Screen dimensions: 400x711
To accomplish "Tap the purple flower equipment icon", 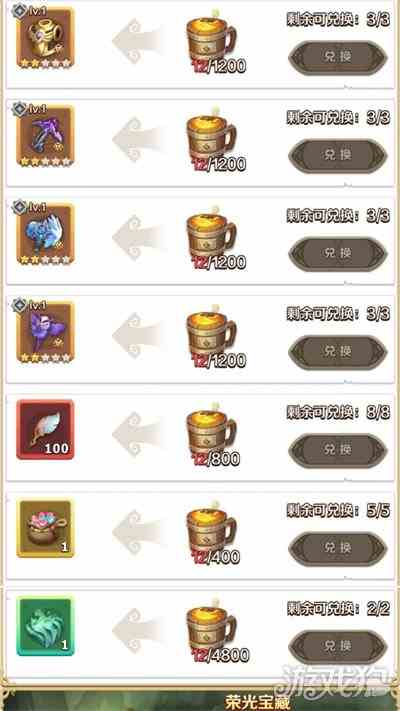I will point(45,332).
